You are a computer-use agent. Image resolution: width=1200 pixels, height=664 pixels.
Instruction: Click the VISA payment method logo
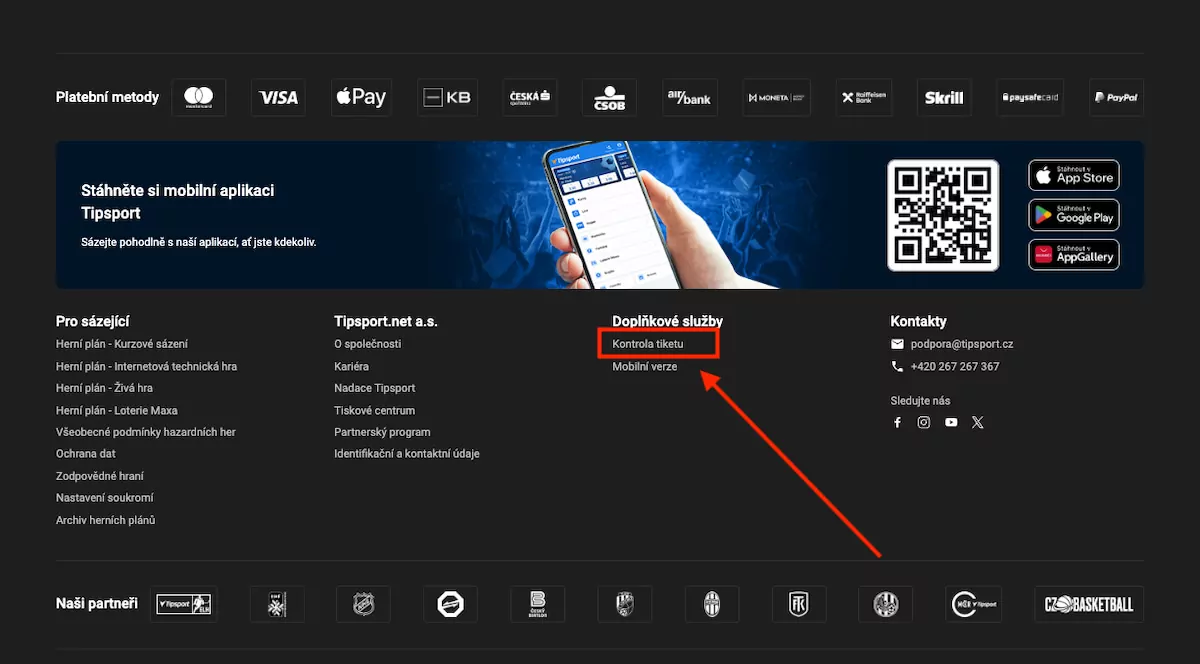[278, 97]
